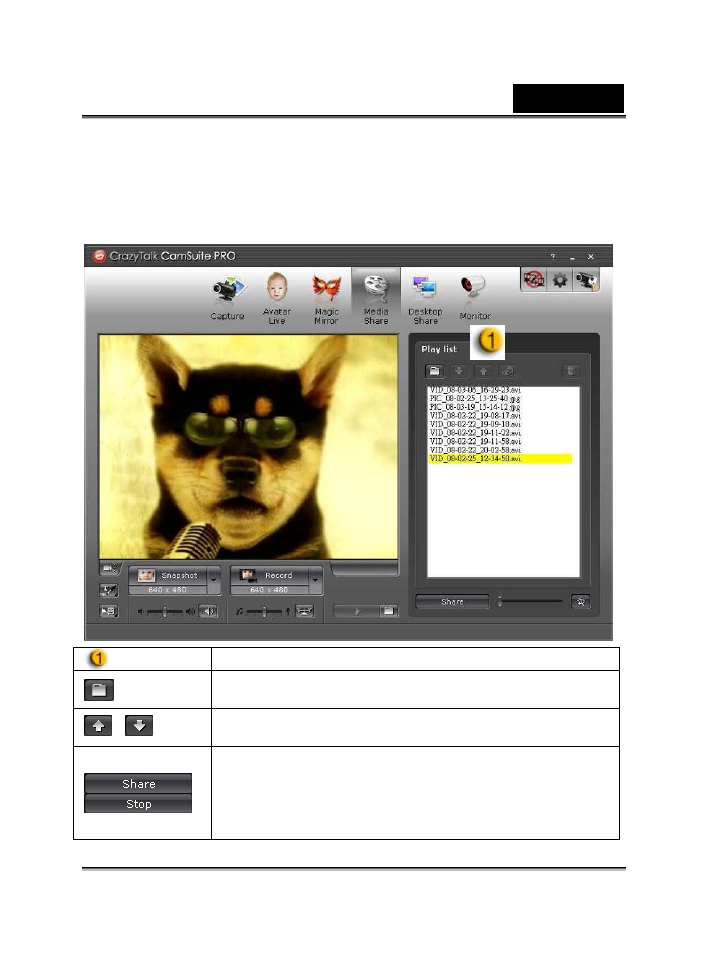
Task: Switch to Avatar Live mode
Action: point(277,297)
